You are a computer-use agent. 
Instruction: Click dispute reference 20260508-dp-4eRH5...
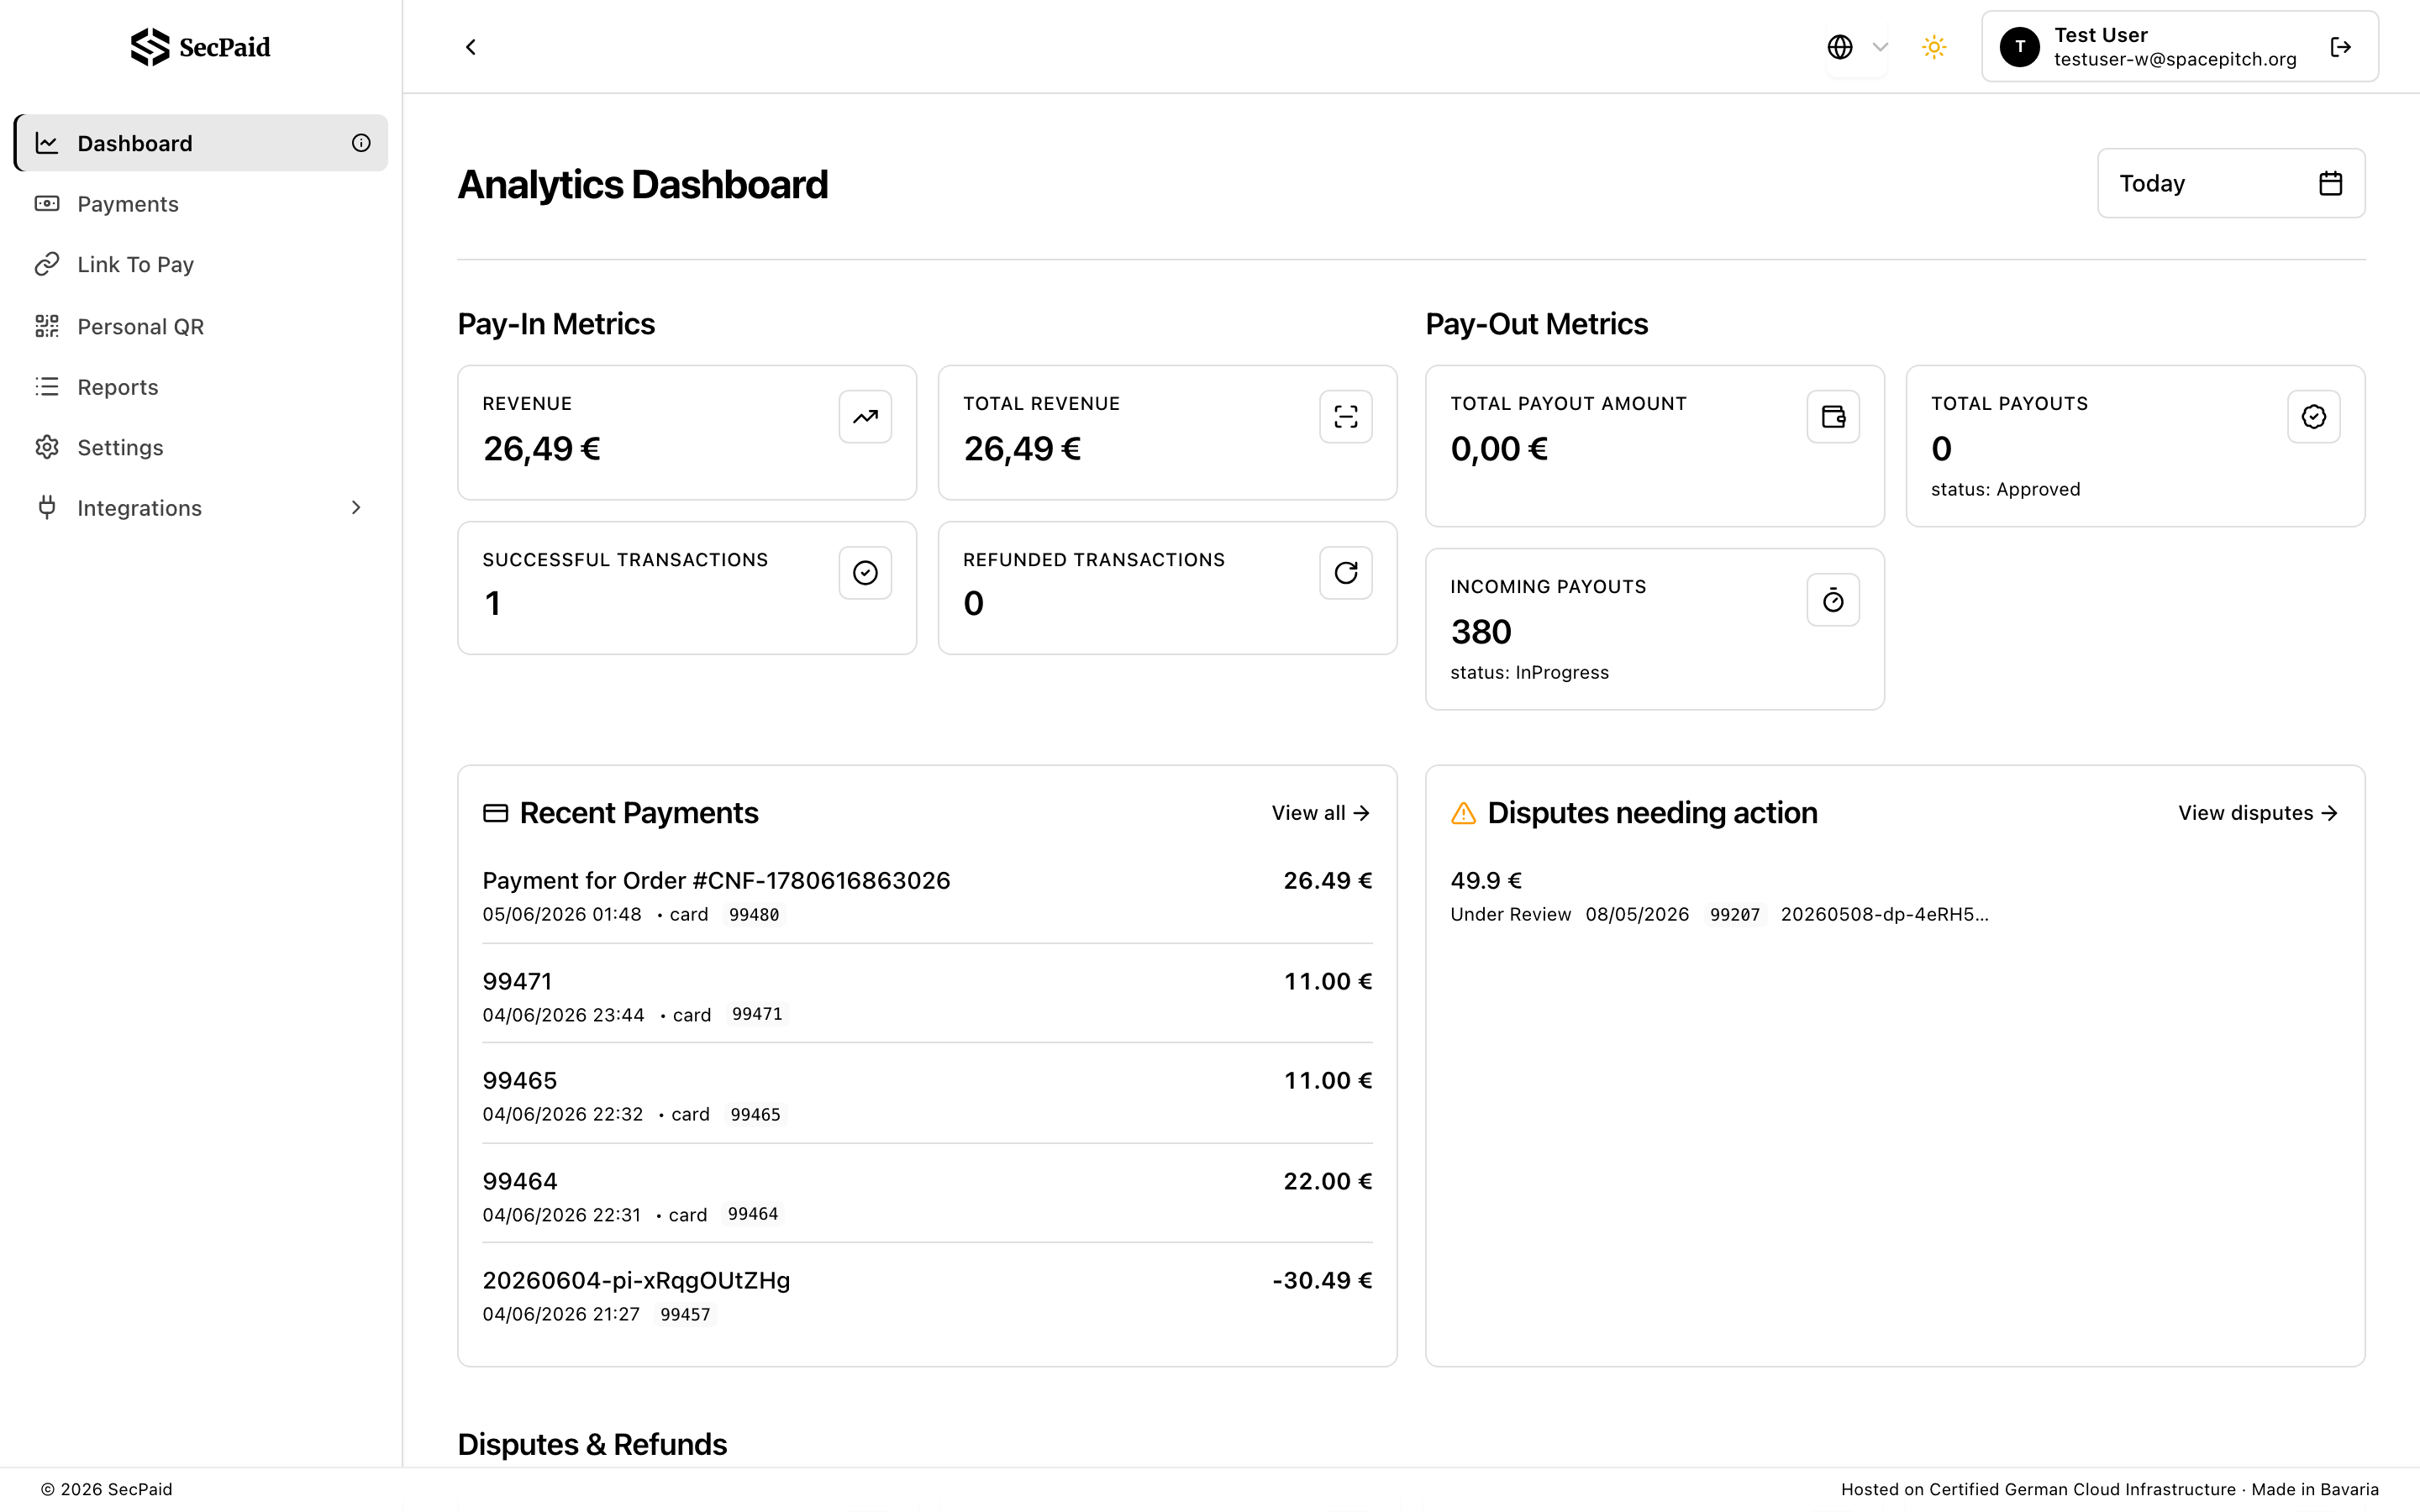tap(1884, 915)
